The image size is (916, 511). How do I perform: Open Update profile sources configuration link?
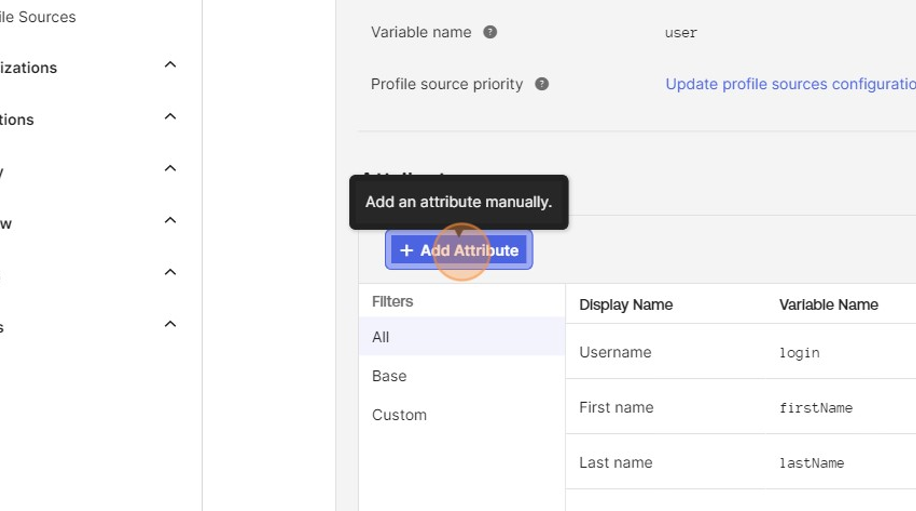coord(790,84)
